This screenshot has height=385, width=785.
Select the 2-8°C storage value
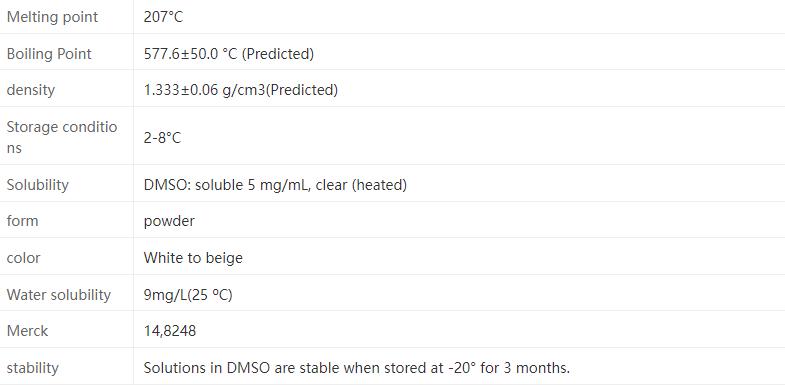(x=162, y=138)
